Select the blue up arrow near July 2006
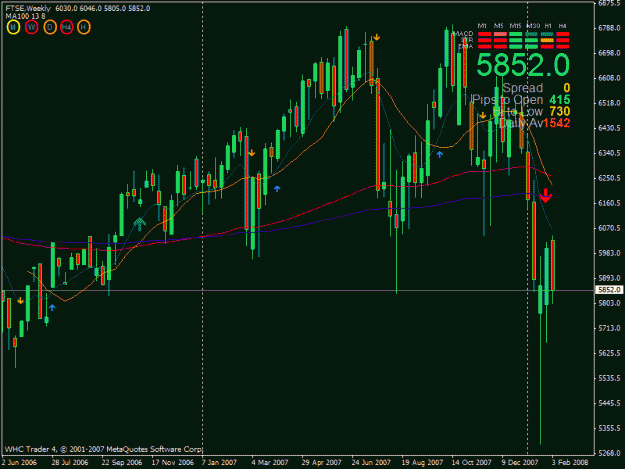Screen dimensions: 625x469 tap(52, 307)
